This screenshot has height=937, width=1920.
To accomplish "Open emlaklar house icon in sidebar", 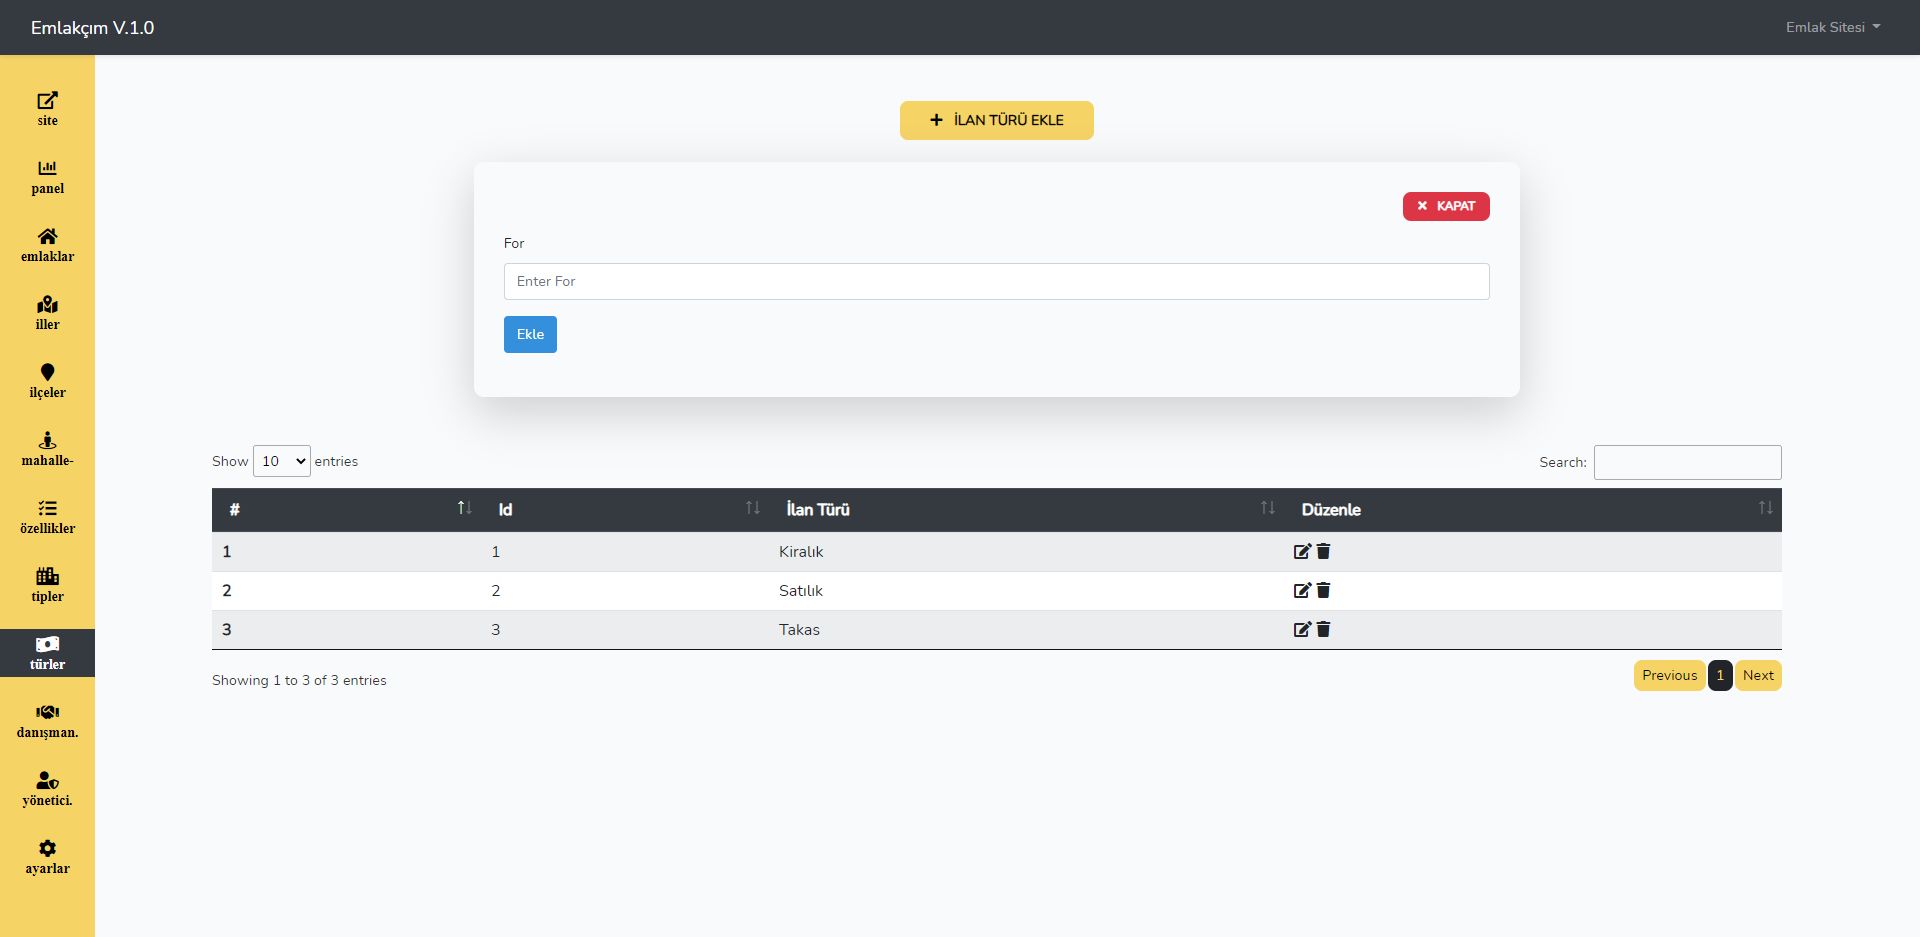I will pyautogui.click(x=47, y=236).
